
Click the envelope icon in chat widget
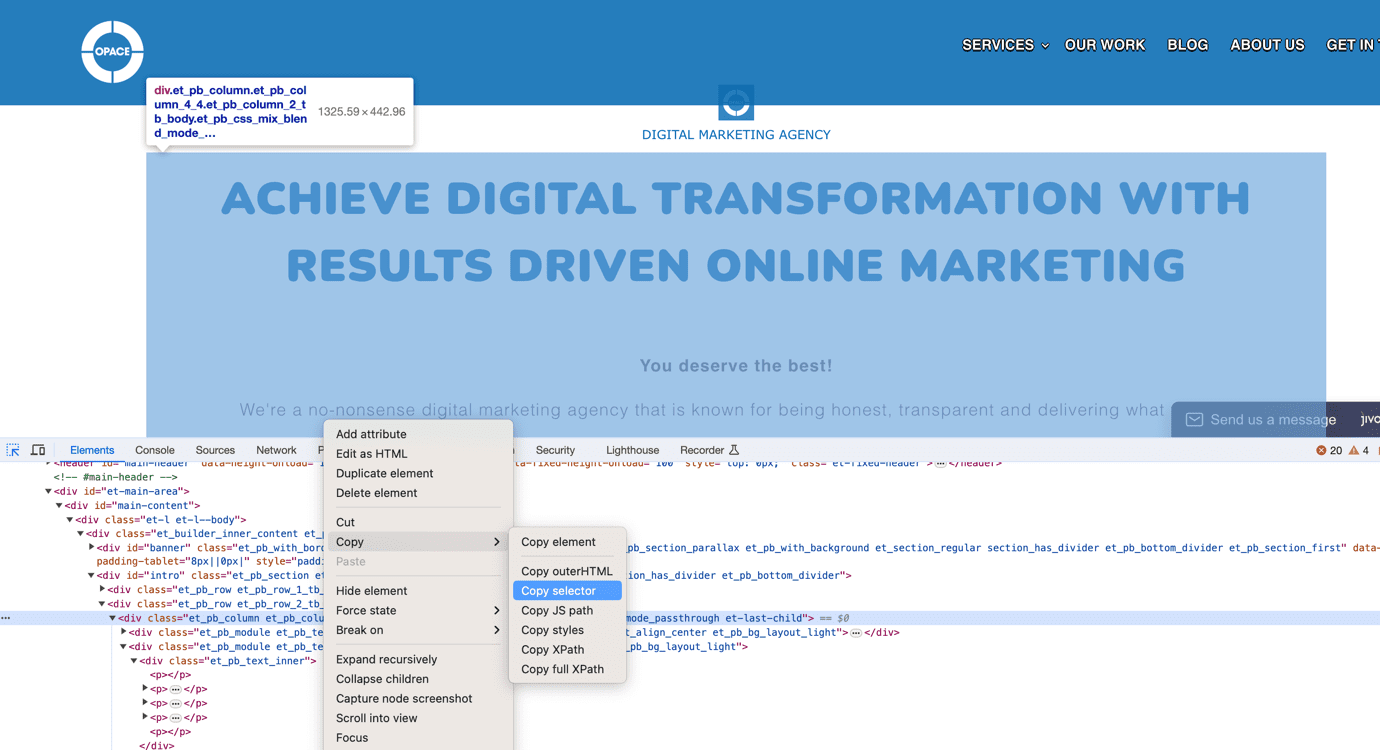pos(1194,420)
